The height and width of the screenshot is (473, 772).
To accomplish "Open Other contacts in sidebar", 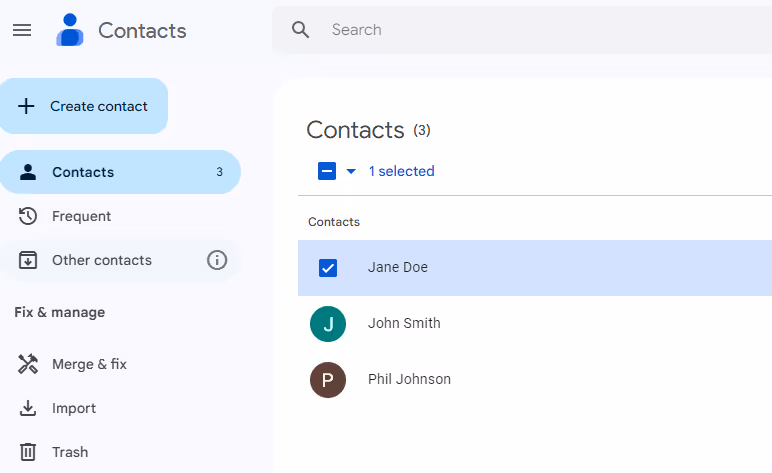I will tap(120, 260).
